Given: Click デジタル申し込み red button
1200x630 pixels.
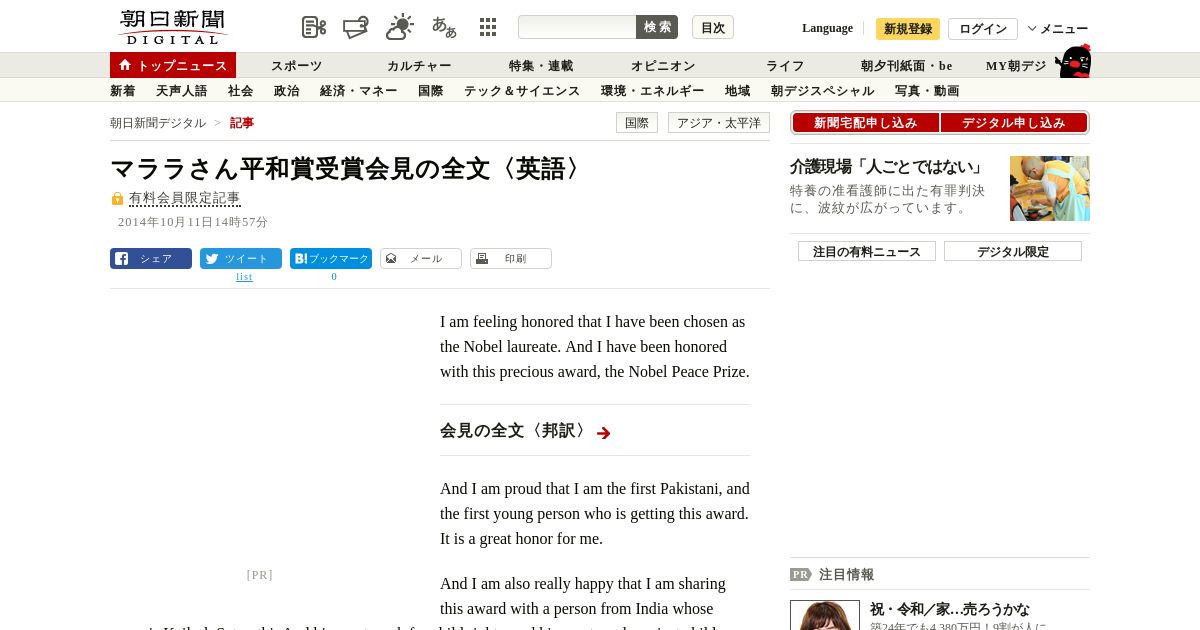Looking at the screenshot, I should 1014,123.
